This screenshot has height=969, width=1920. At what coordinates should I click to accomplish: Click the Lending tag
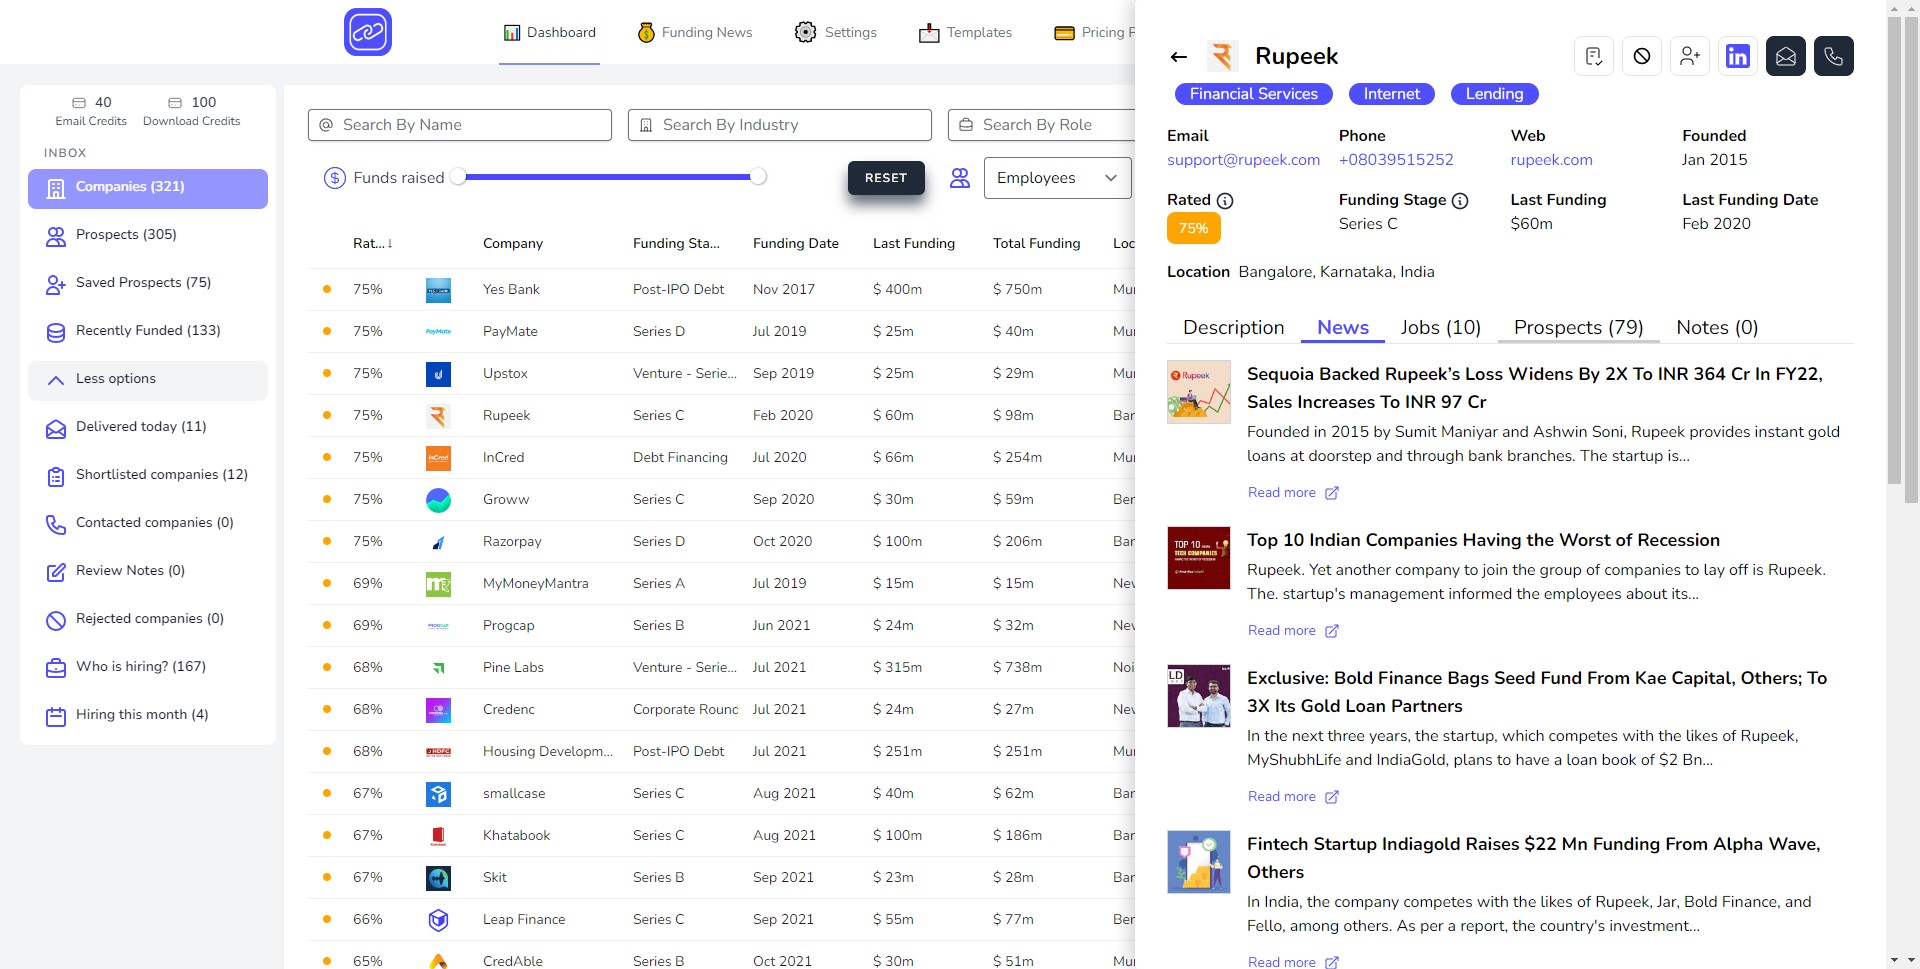1494,94
